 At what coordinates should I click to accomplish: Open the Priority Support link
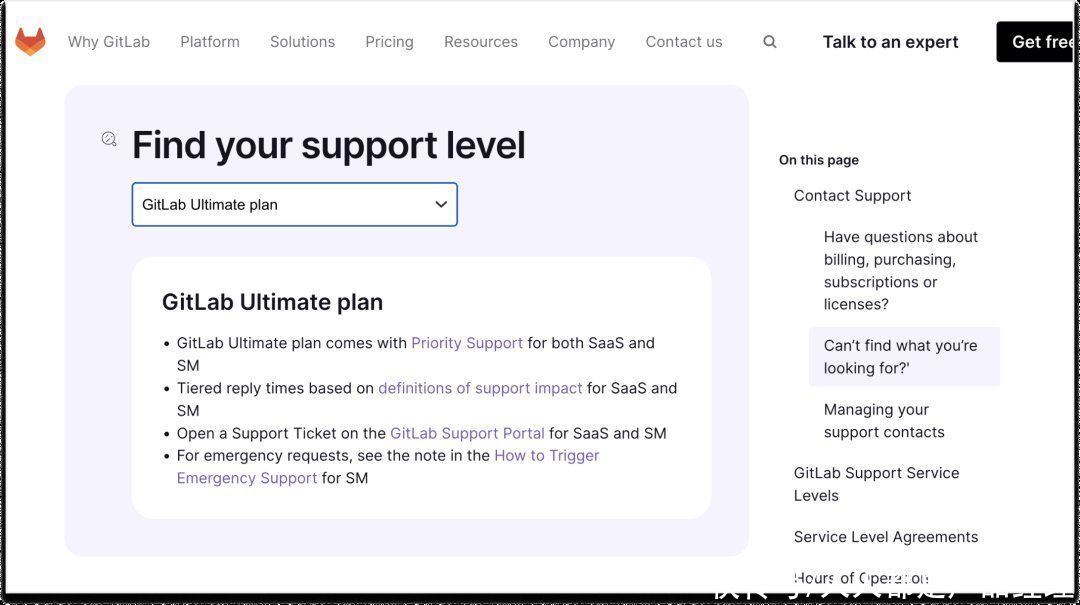pyautogui.click(x=467, y=343)
